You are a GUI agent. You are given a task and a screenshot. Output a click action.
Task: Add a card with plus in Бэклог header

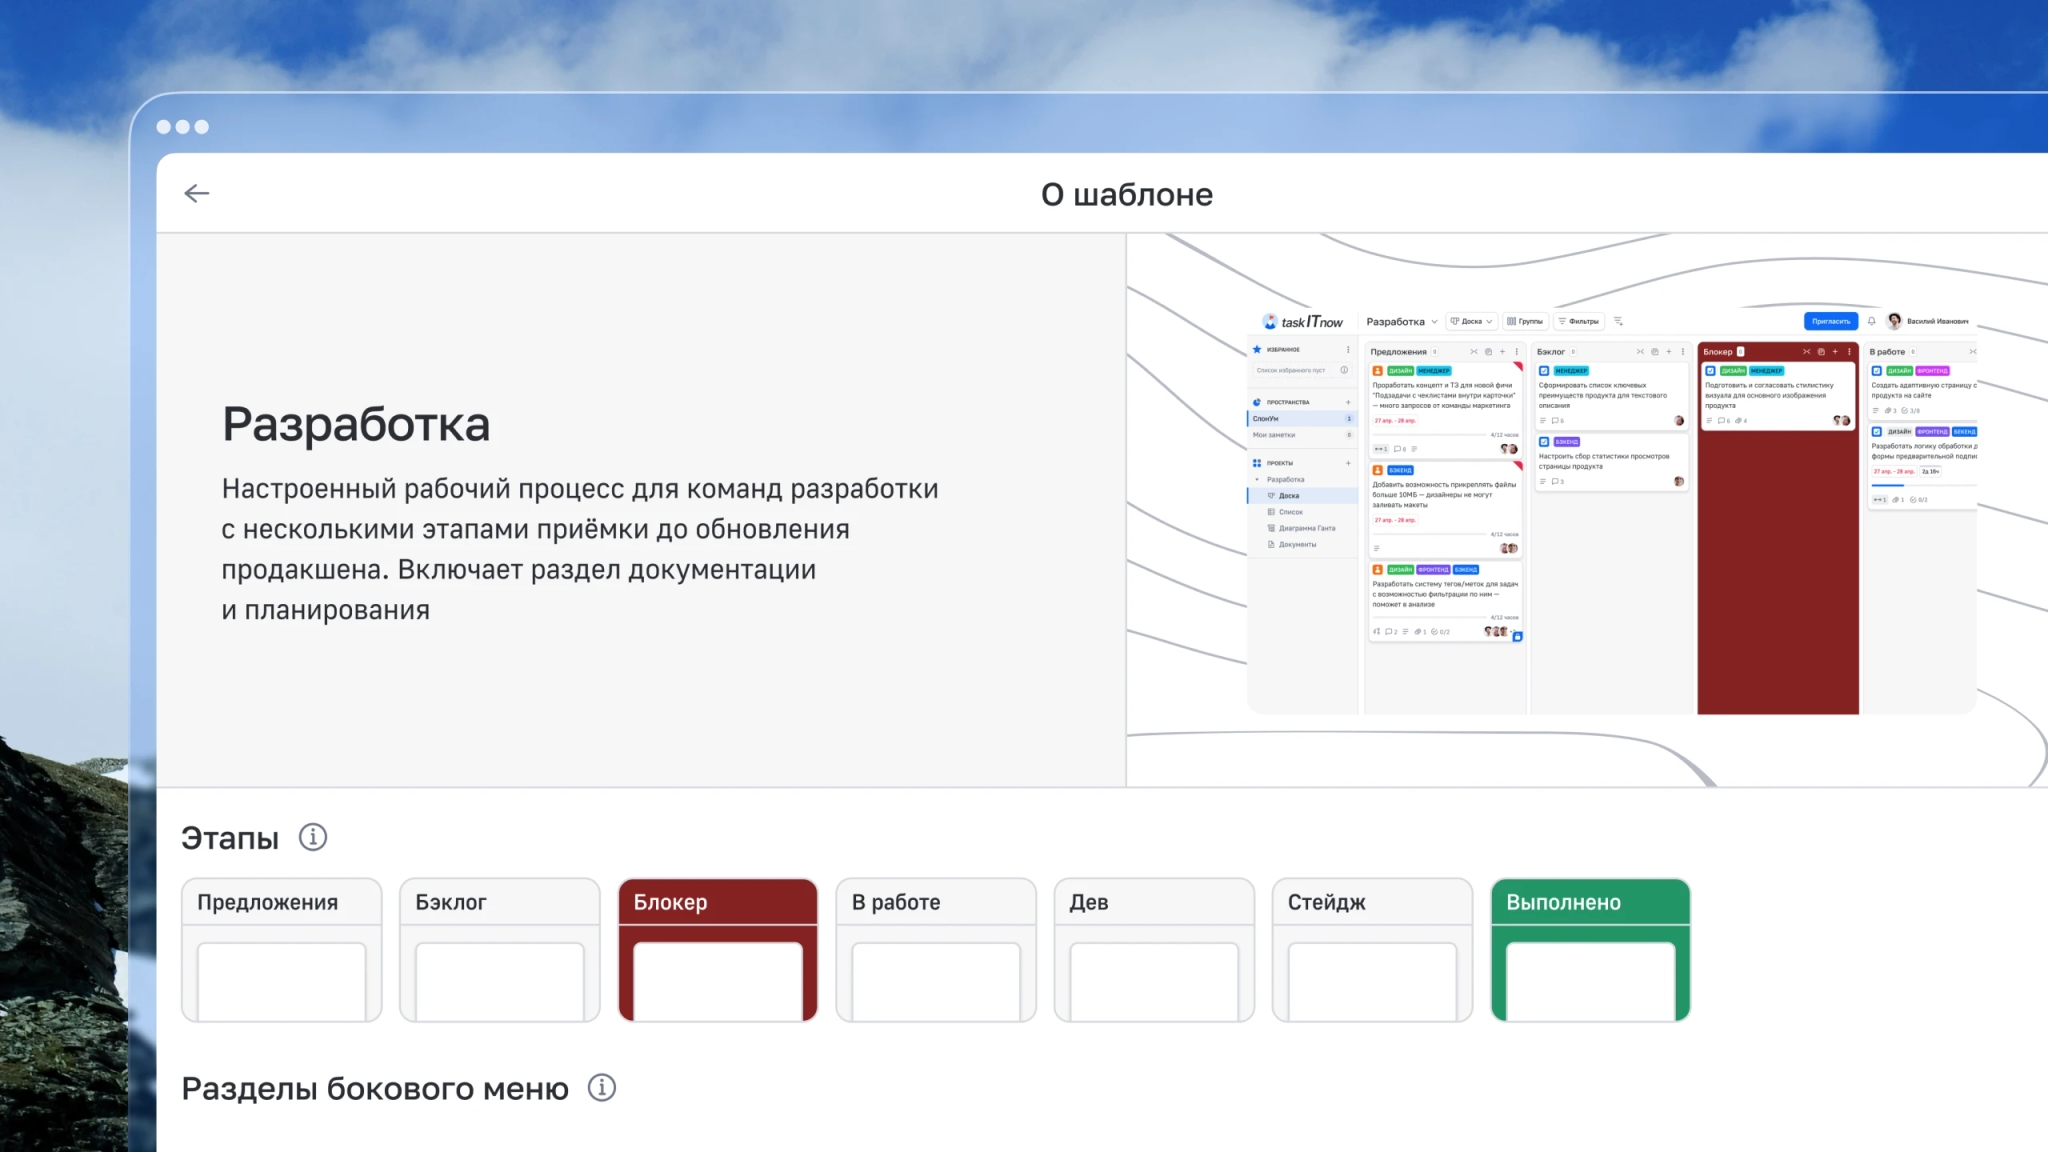1668,352
